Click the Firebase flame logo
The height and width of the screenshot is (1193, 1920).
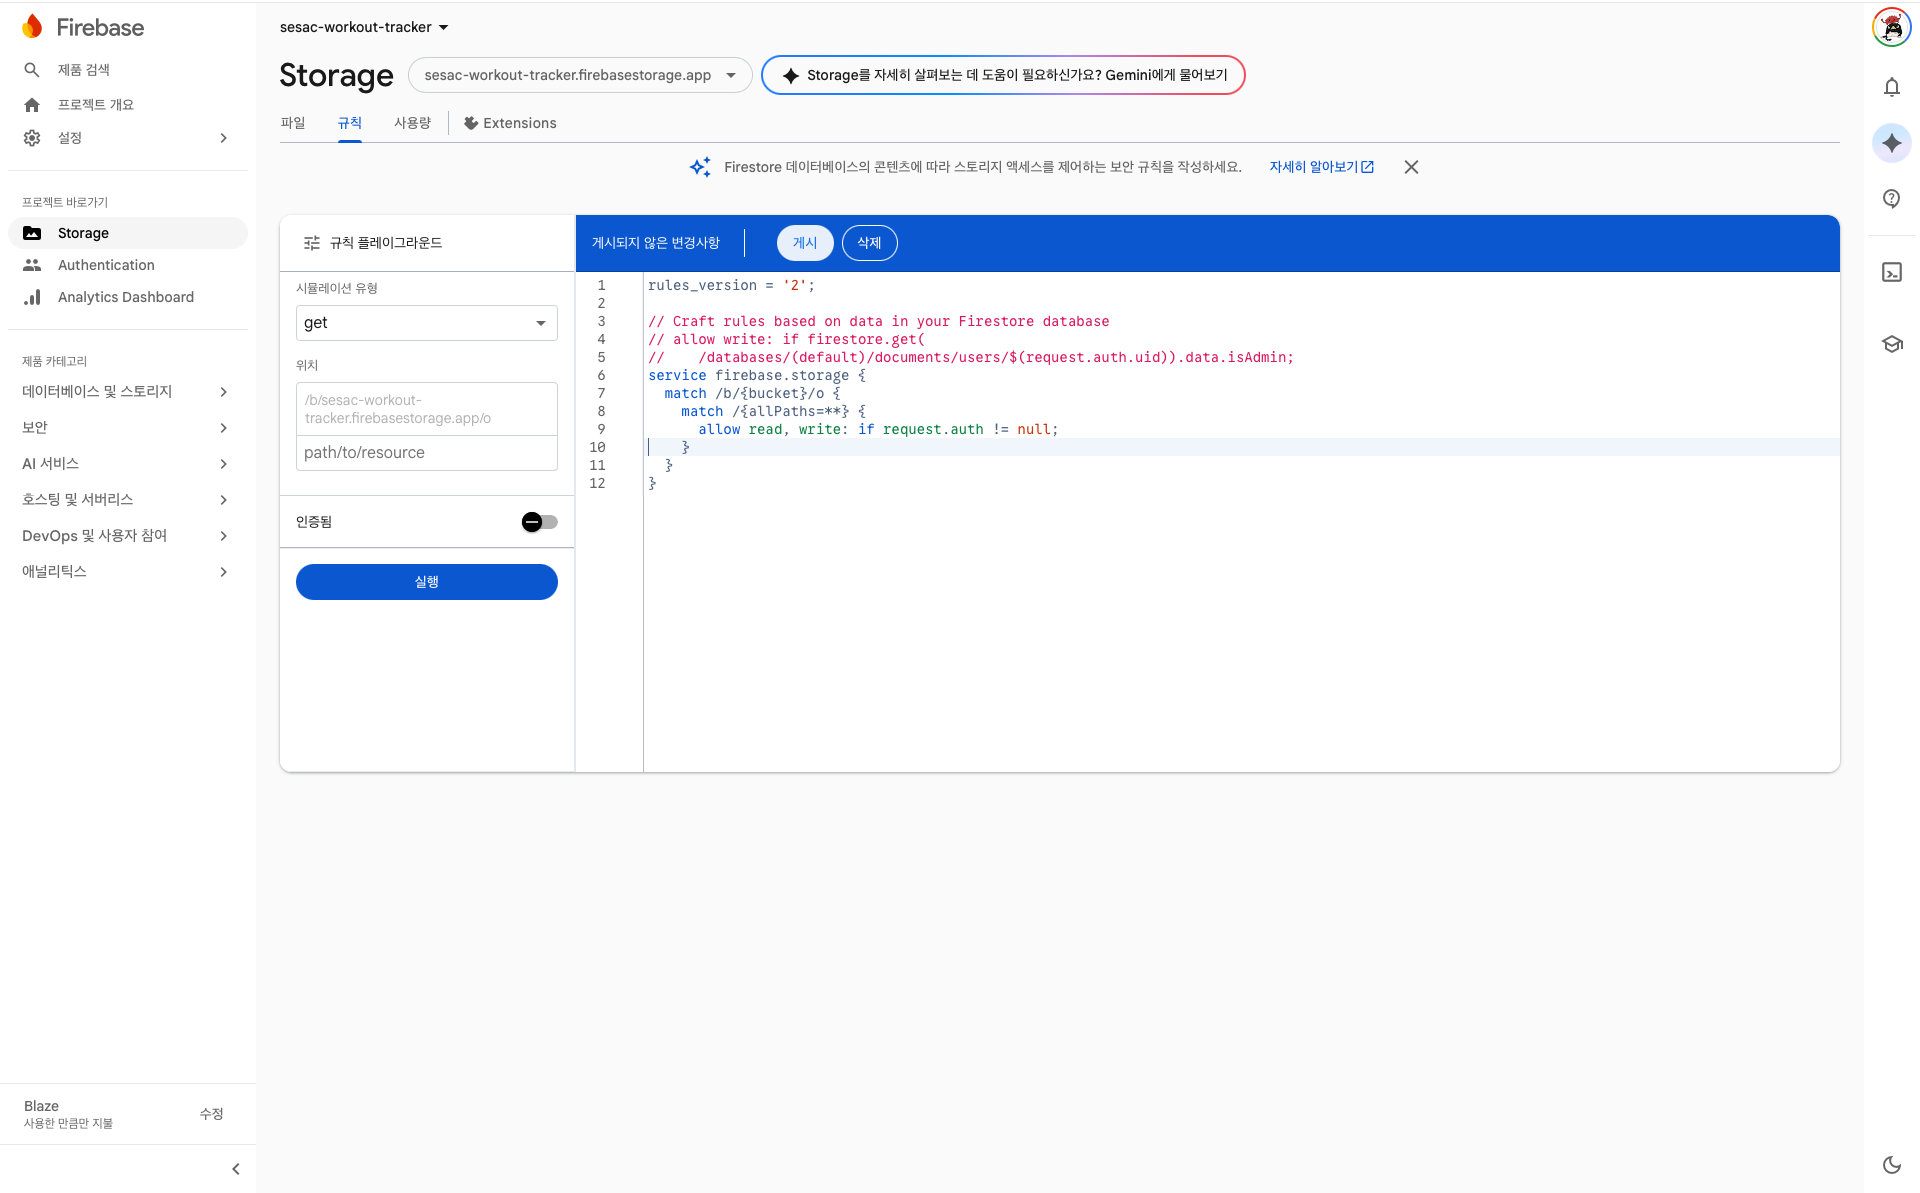click(32, 27)
